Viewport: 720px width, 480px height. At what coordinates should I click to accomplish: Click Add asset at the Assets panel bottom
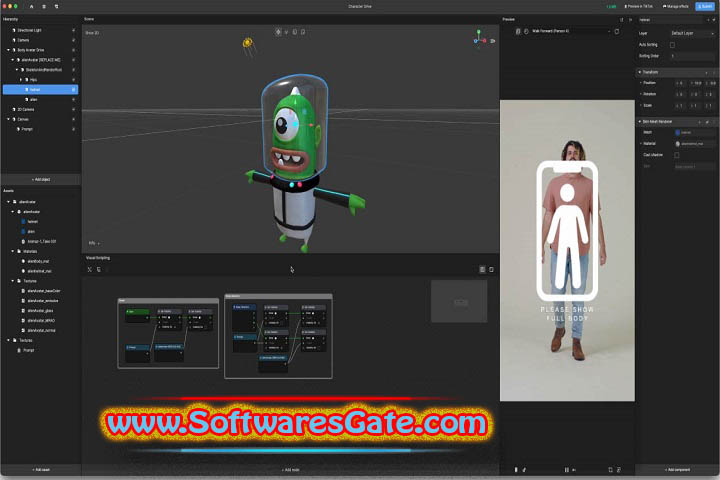point(41,470)
